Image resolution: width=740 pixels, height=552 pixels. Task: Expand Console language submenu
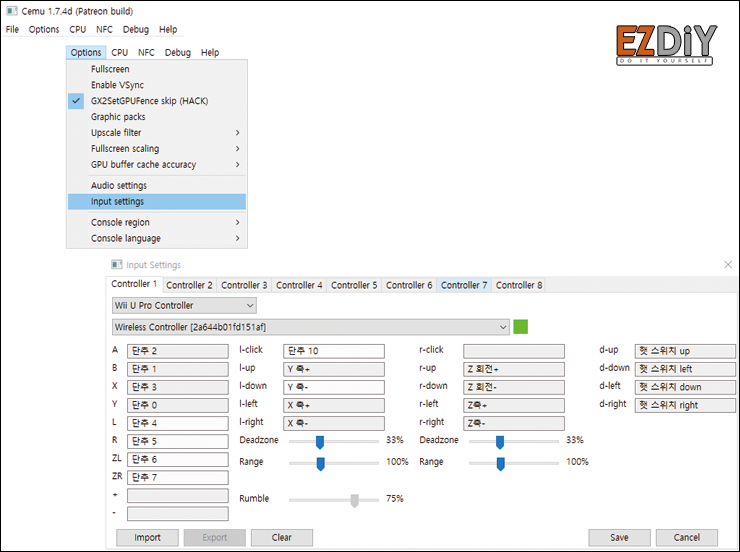(x=157, y=238)
